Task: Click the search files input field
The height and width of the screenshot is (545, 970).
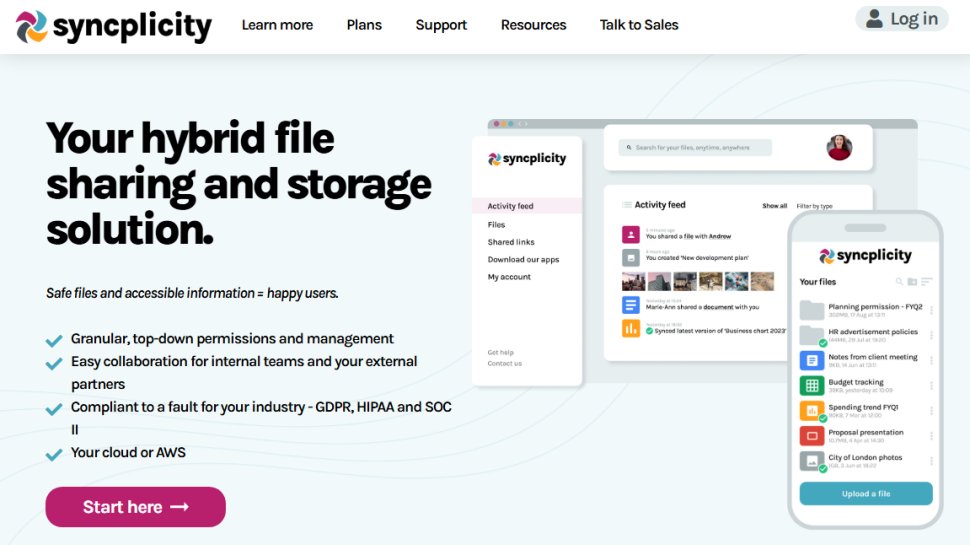Action: pyautogui.click(x=695, y=147)
